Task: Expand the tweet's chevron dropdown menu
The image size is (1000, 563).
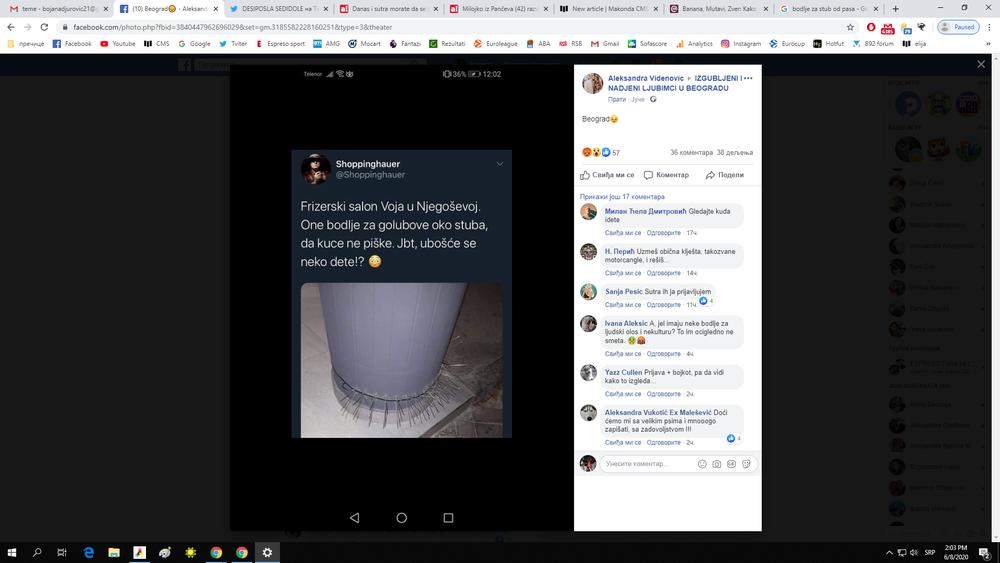Action: point(500,163)
